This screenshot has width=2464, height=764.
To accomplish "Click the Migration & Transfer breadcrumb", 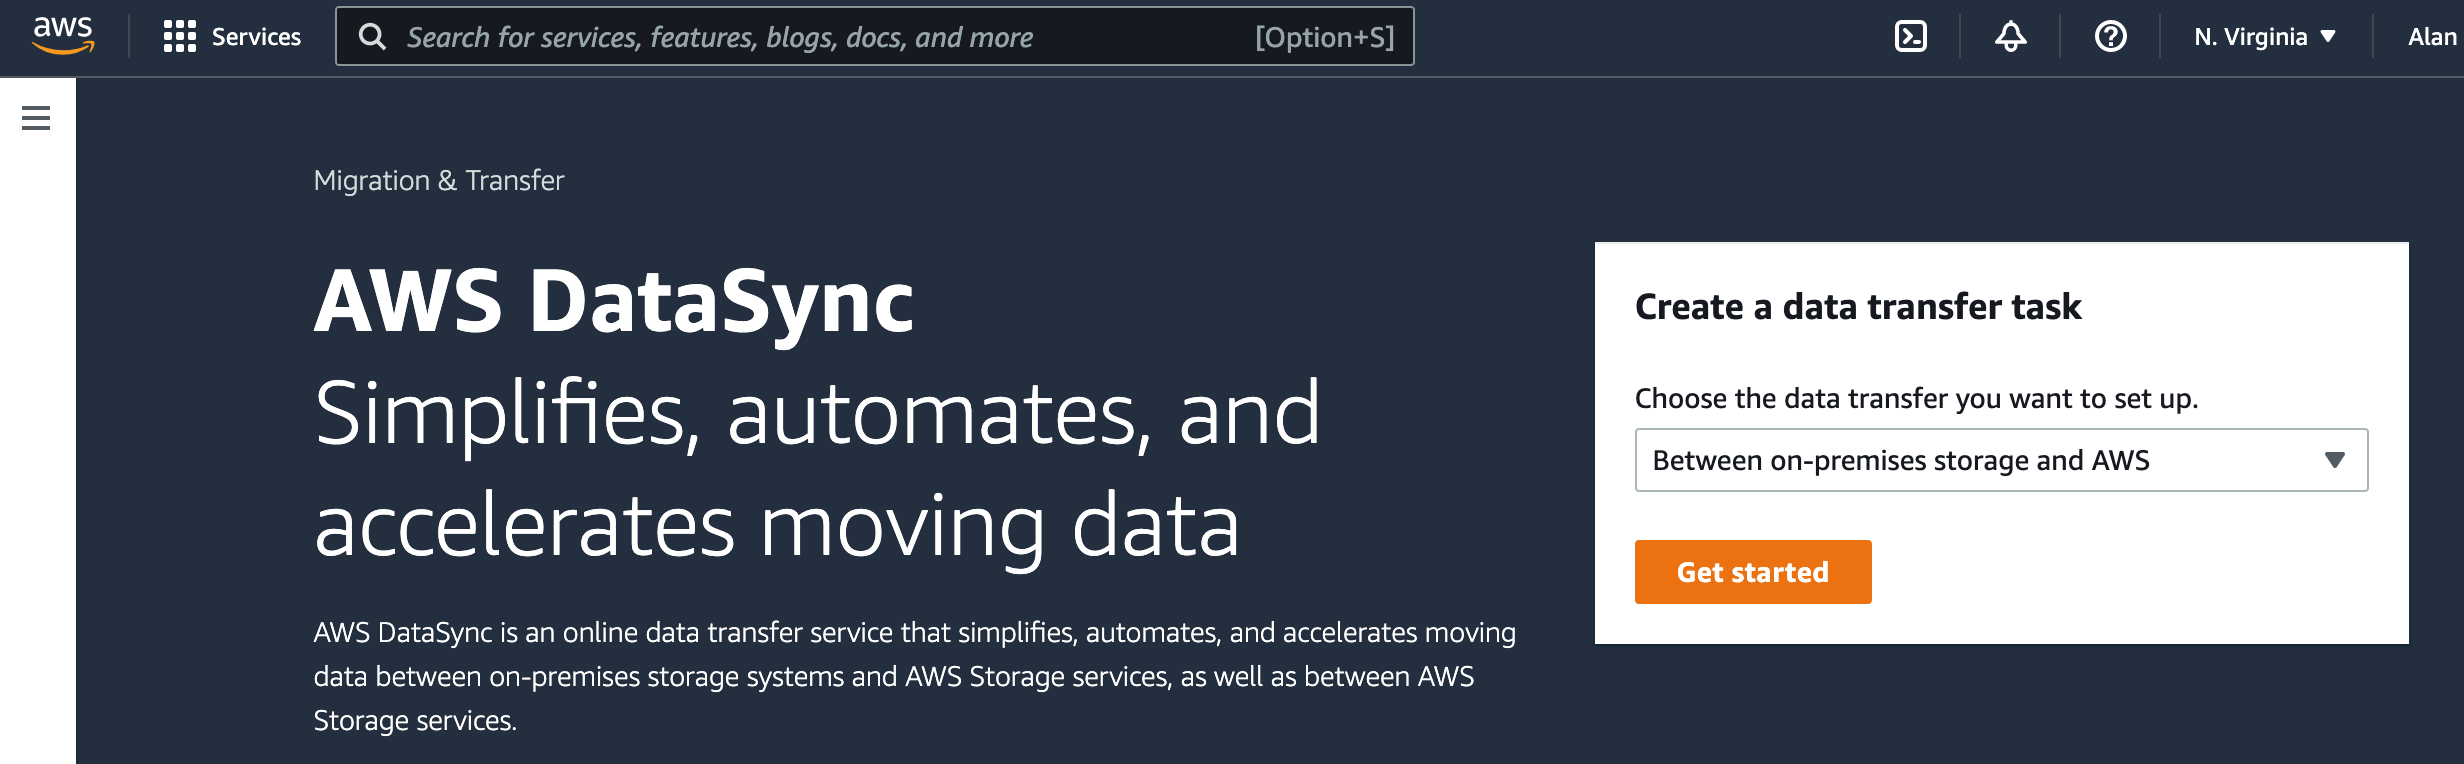I will pyautogui.click(x=438, y=180).
